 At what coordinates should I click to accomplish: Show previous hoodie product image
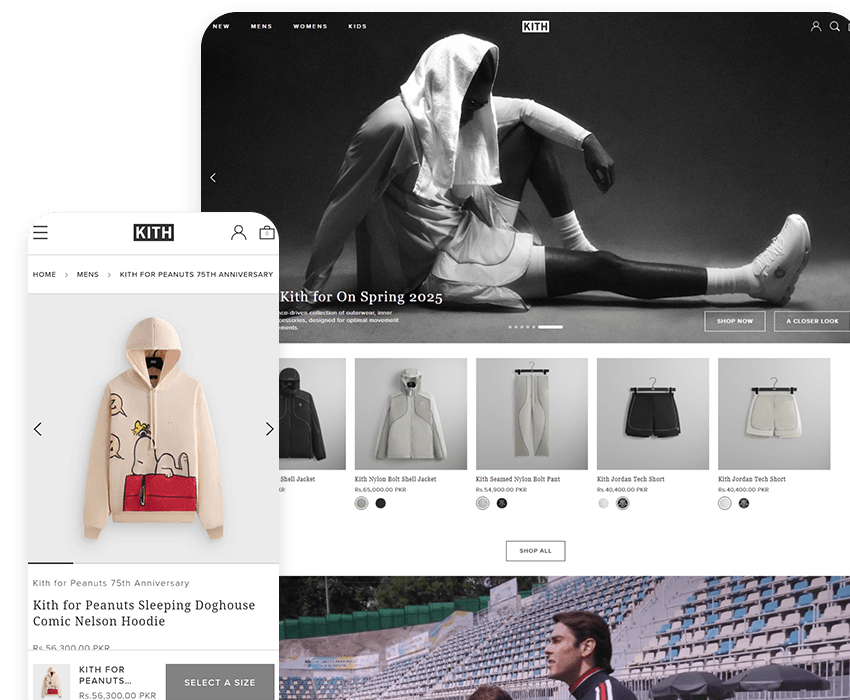(x=38, y=429)
